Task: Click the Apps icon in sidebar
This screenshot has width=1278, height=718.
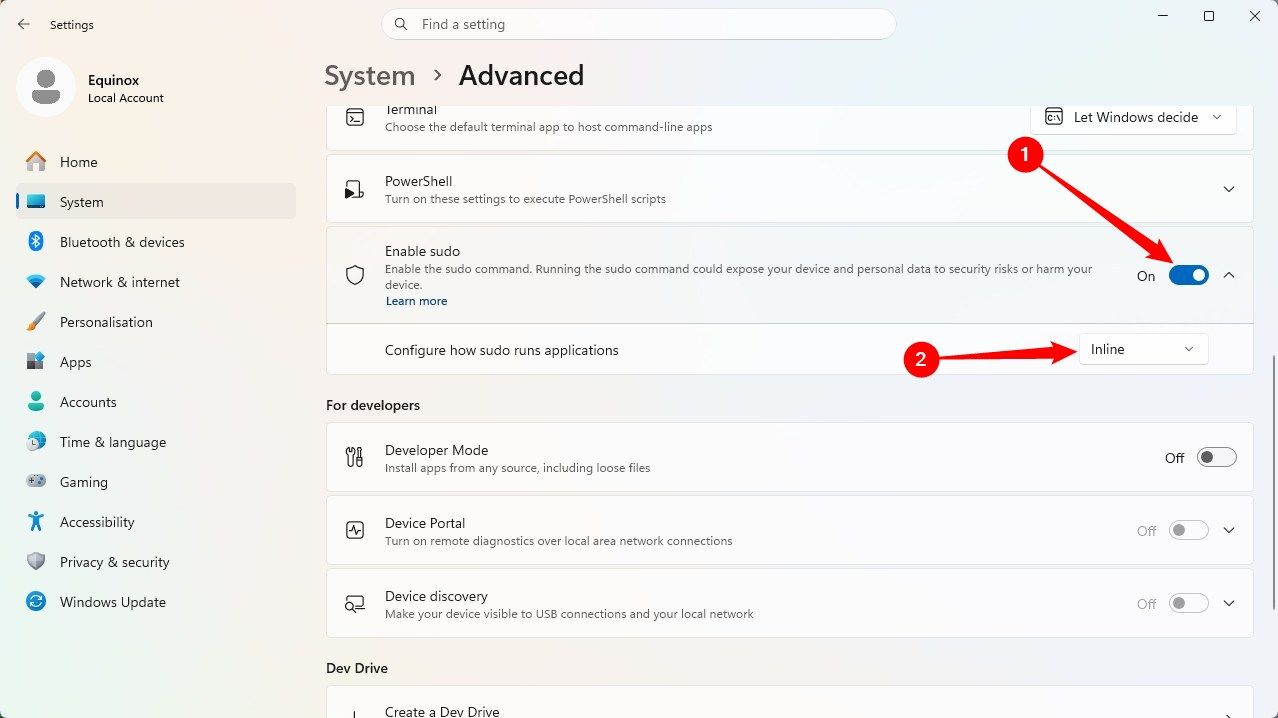Action: point(36,362)
